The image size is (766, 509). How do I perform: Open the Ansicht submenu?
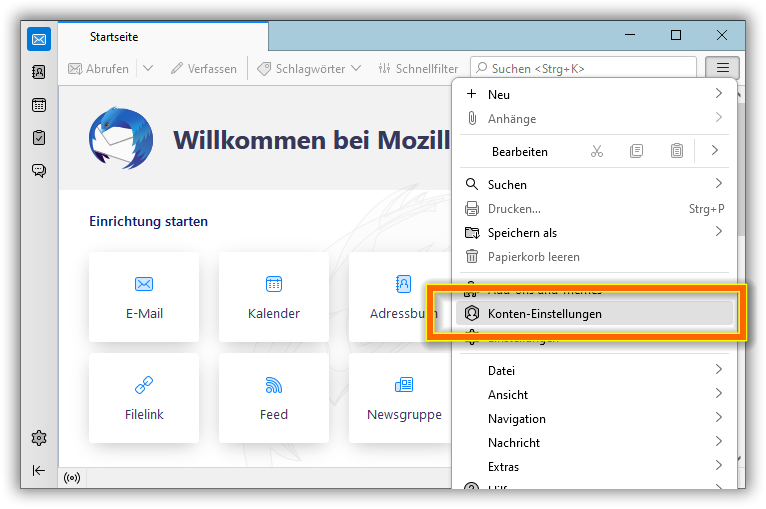point(594,394)
